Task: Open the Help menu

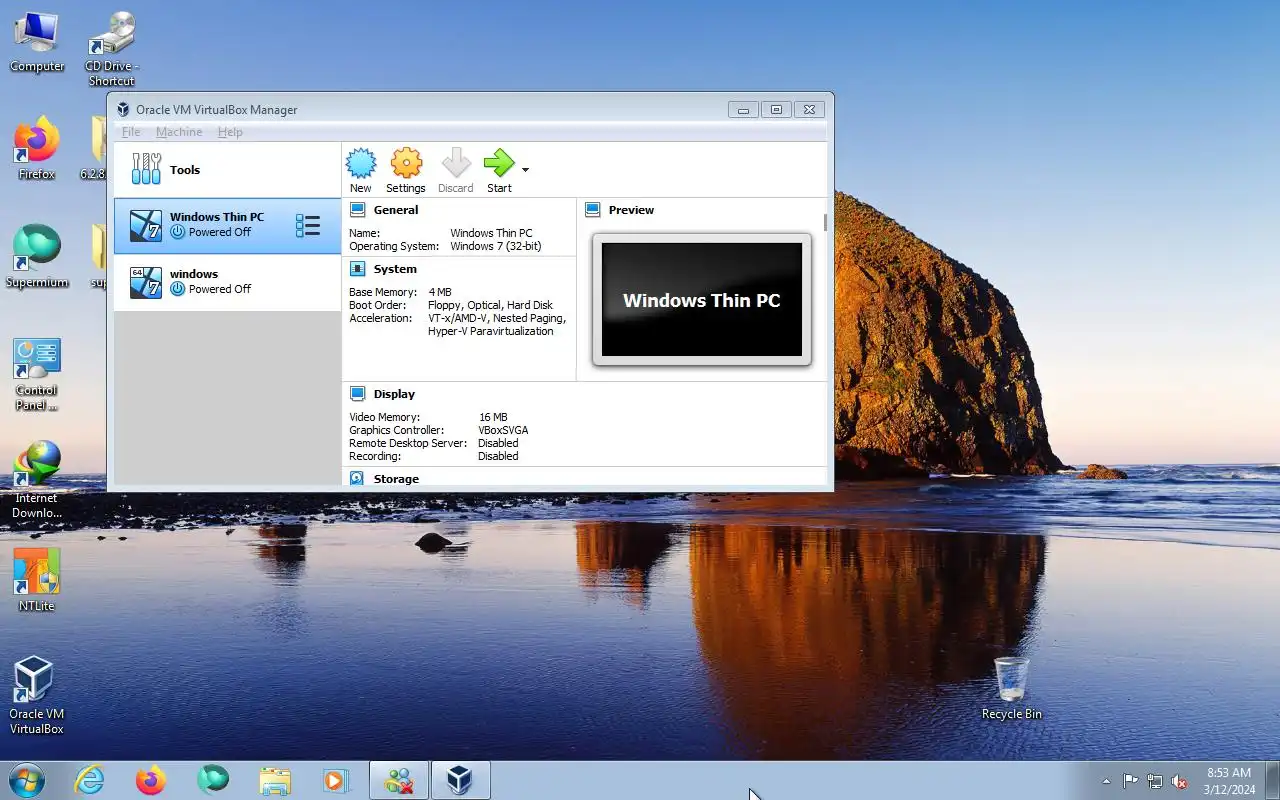Action: (230, 132)
